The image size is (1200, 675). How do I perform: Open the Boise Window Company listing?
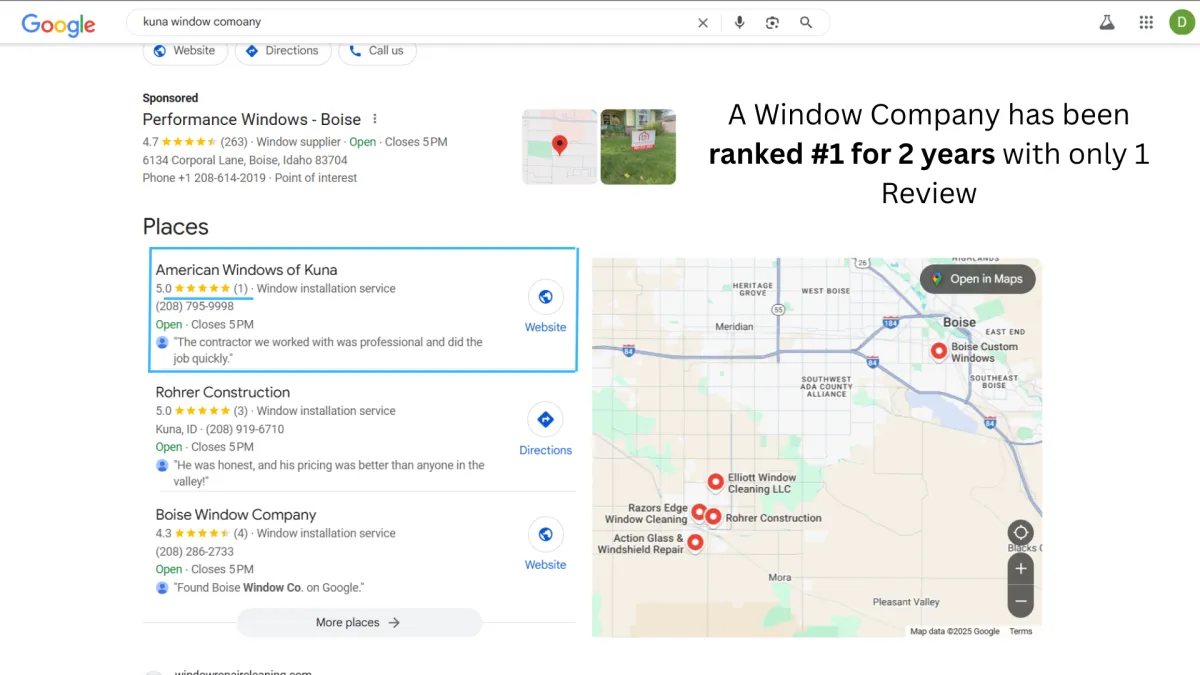(236, 515)
